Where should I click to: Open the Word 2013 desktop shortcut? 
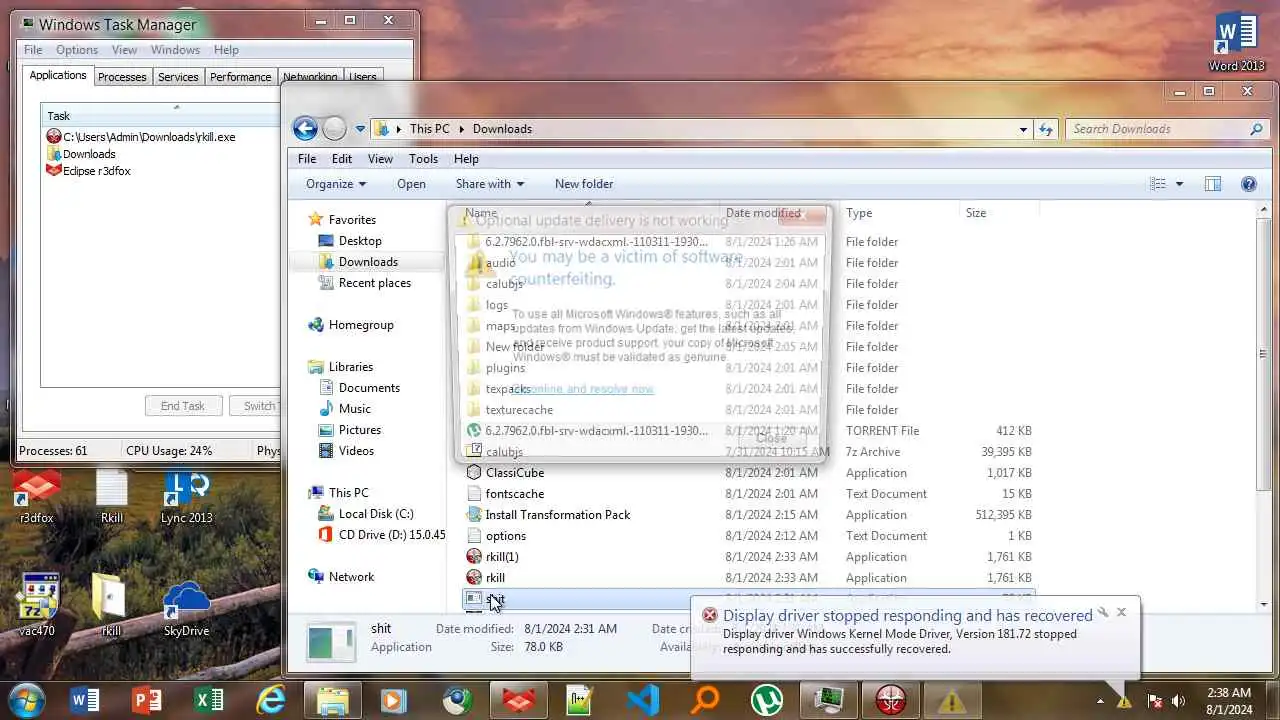click(1237, 42)
